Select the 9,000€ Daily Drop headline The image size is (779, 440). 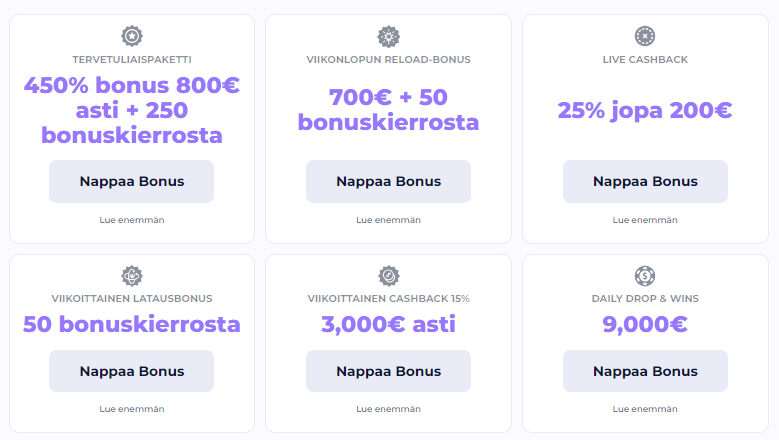tap(645, 325)
